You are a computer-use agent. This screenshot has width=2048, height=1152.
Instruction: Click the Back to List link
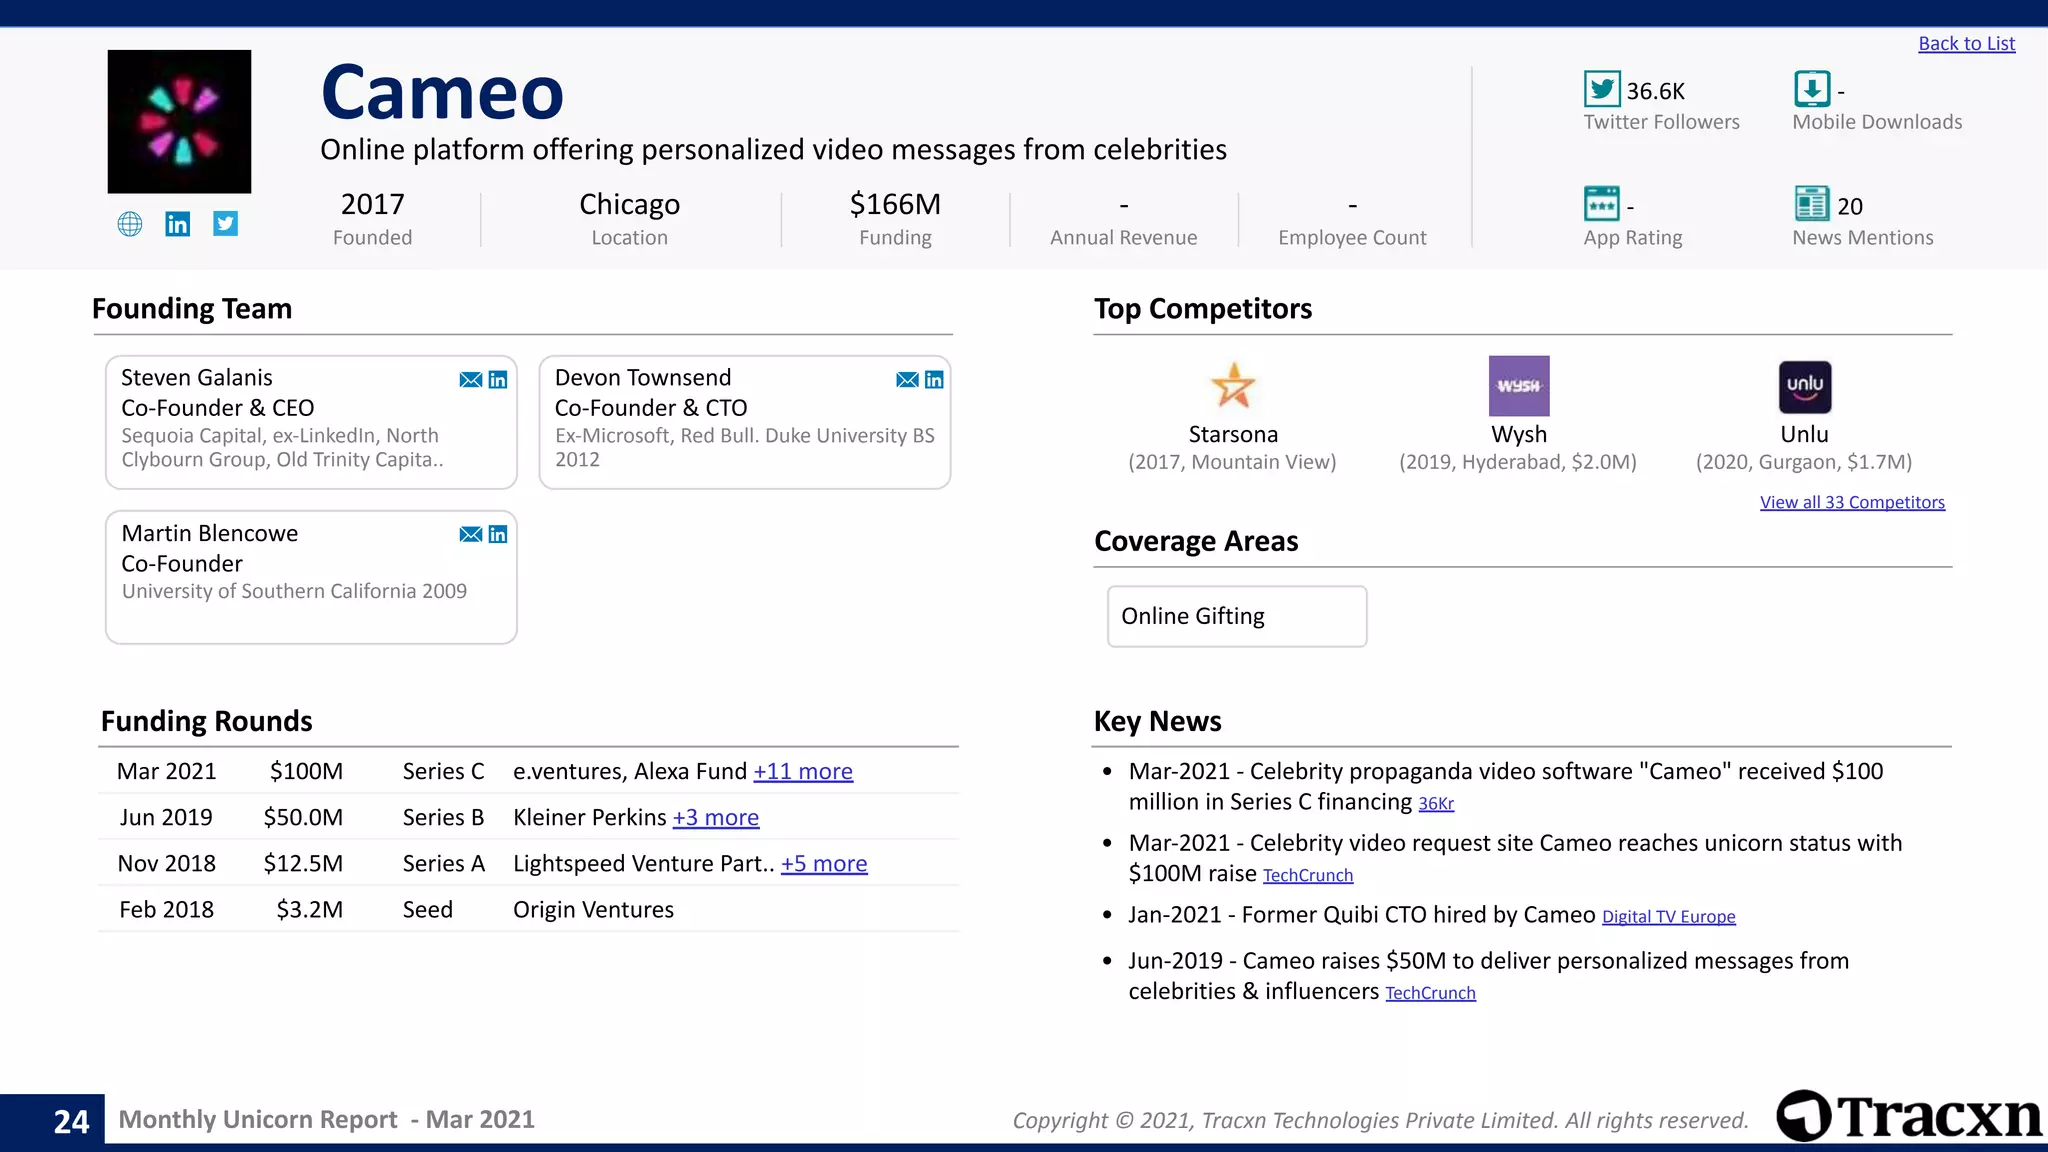tap(1966, 44)
